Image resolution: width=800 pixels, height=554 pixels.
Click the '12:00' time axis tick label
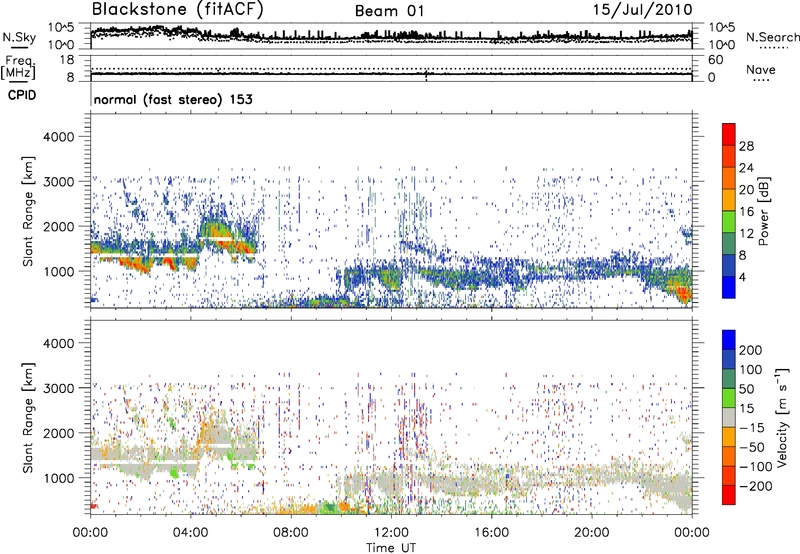click(x=391, y=533)
